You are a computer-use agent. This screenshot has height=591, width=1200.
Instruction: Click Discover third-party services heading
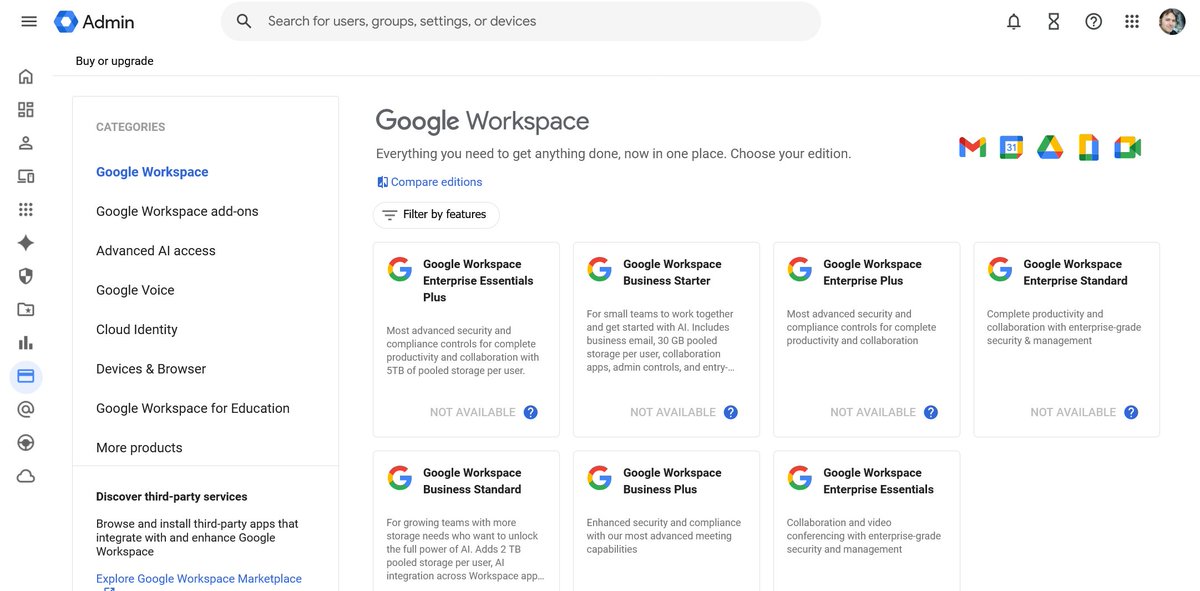tap(172, 497)
